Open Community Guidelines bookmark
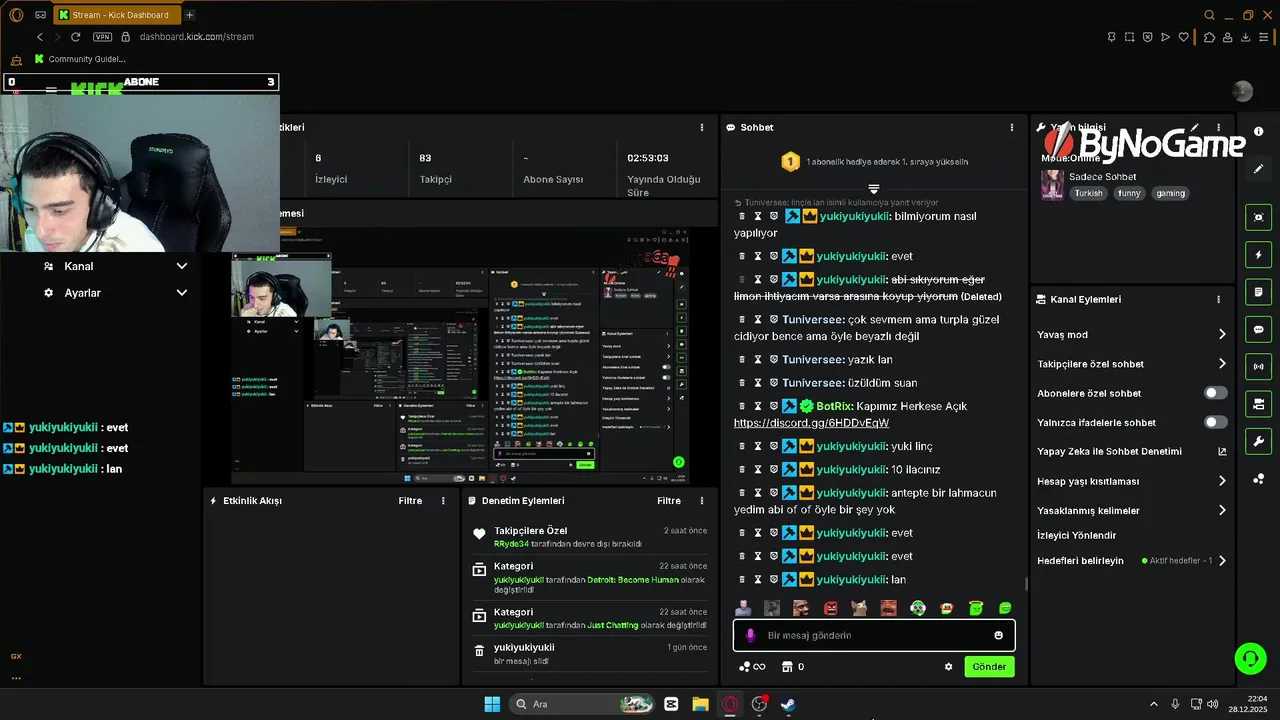1280x720 pixels. 80,59
